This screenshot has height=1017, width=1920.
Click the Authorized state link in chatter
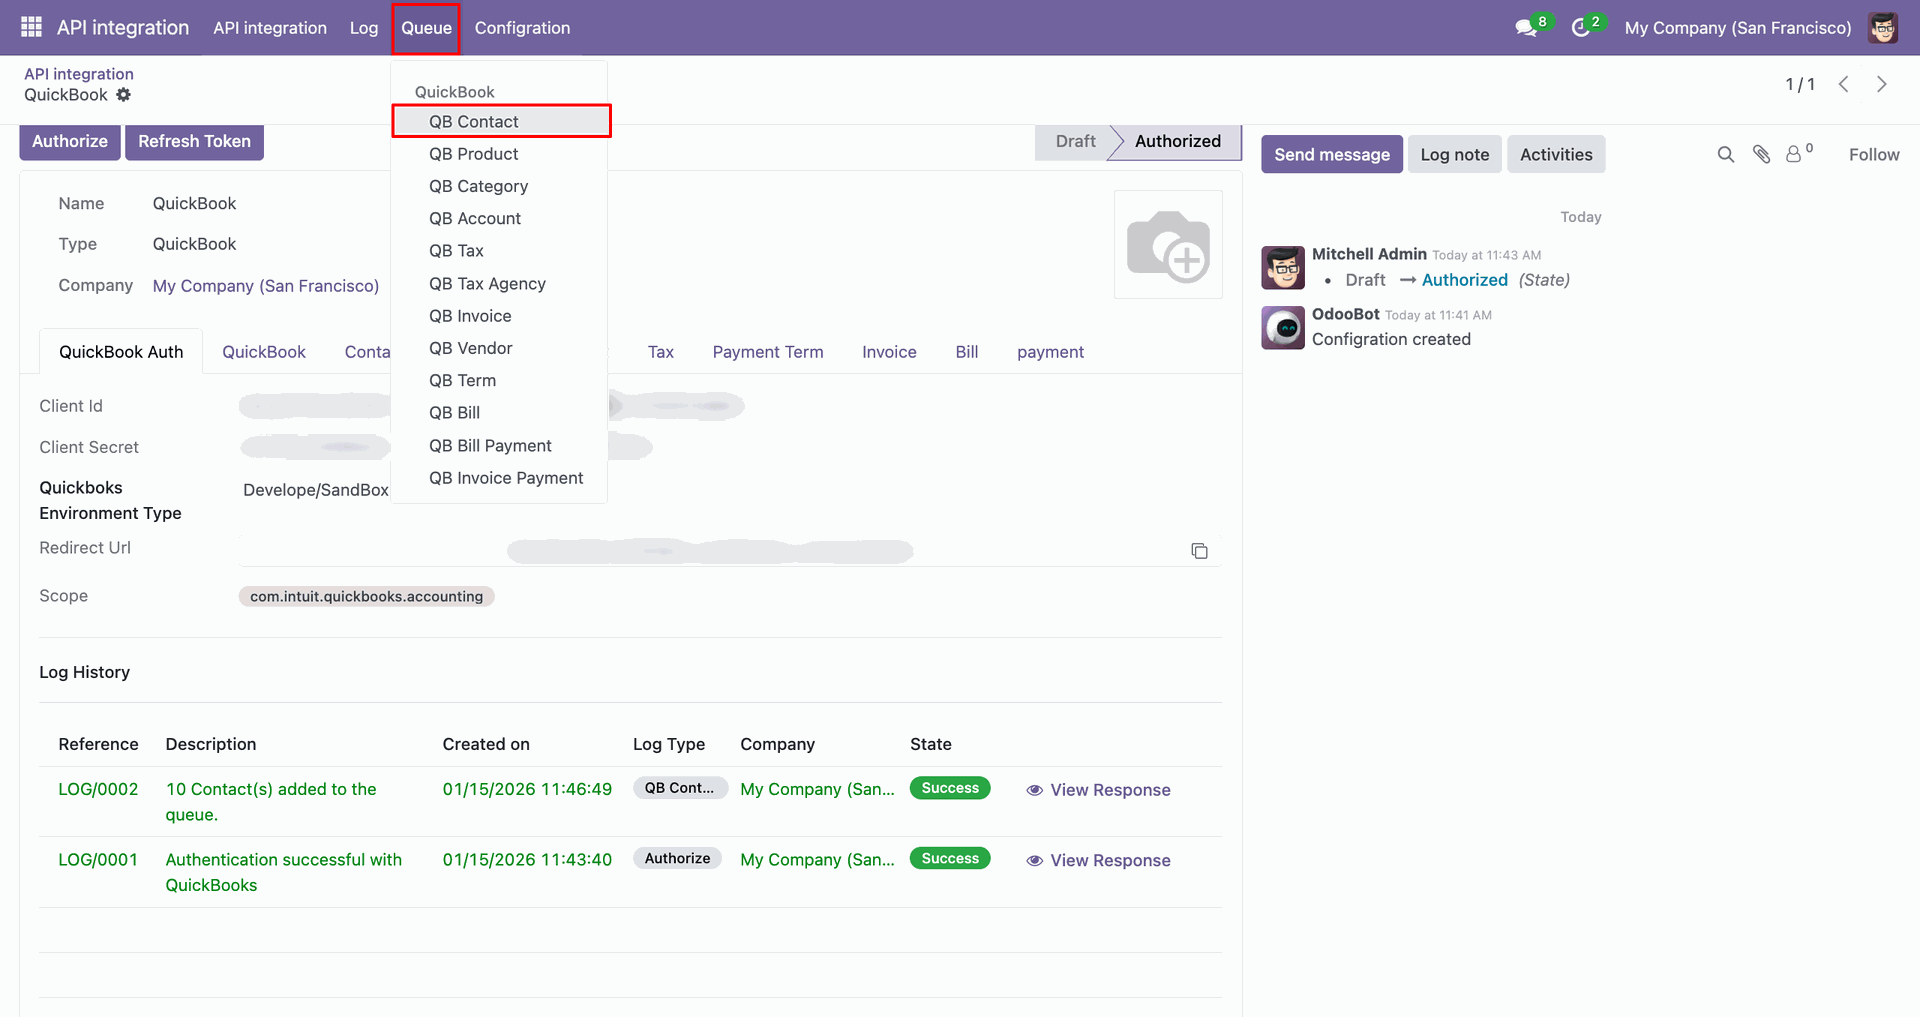tap(1465, 280)
